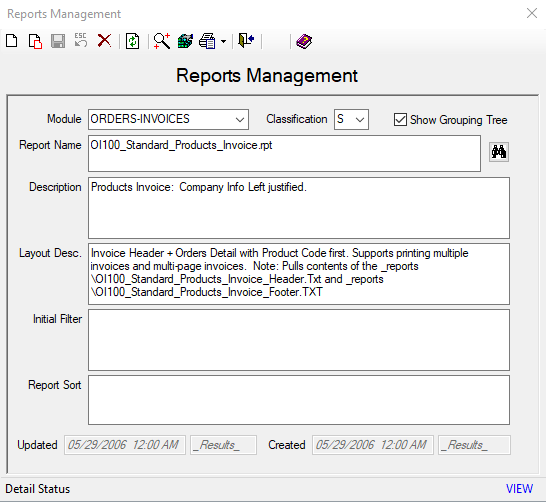Click the green Refresh page icon
The width and height of the screenshot is (546, 502).
[x=133, y=41]
